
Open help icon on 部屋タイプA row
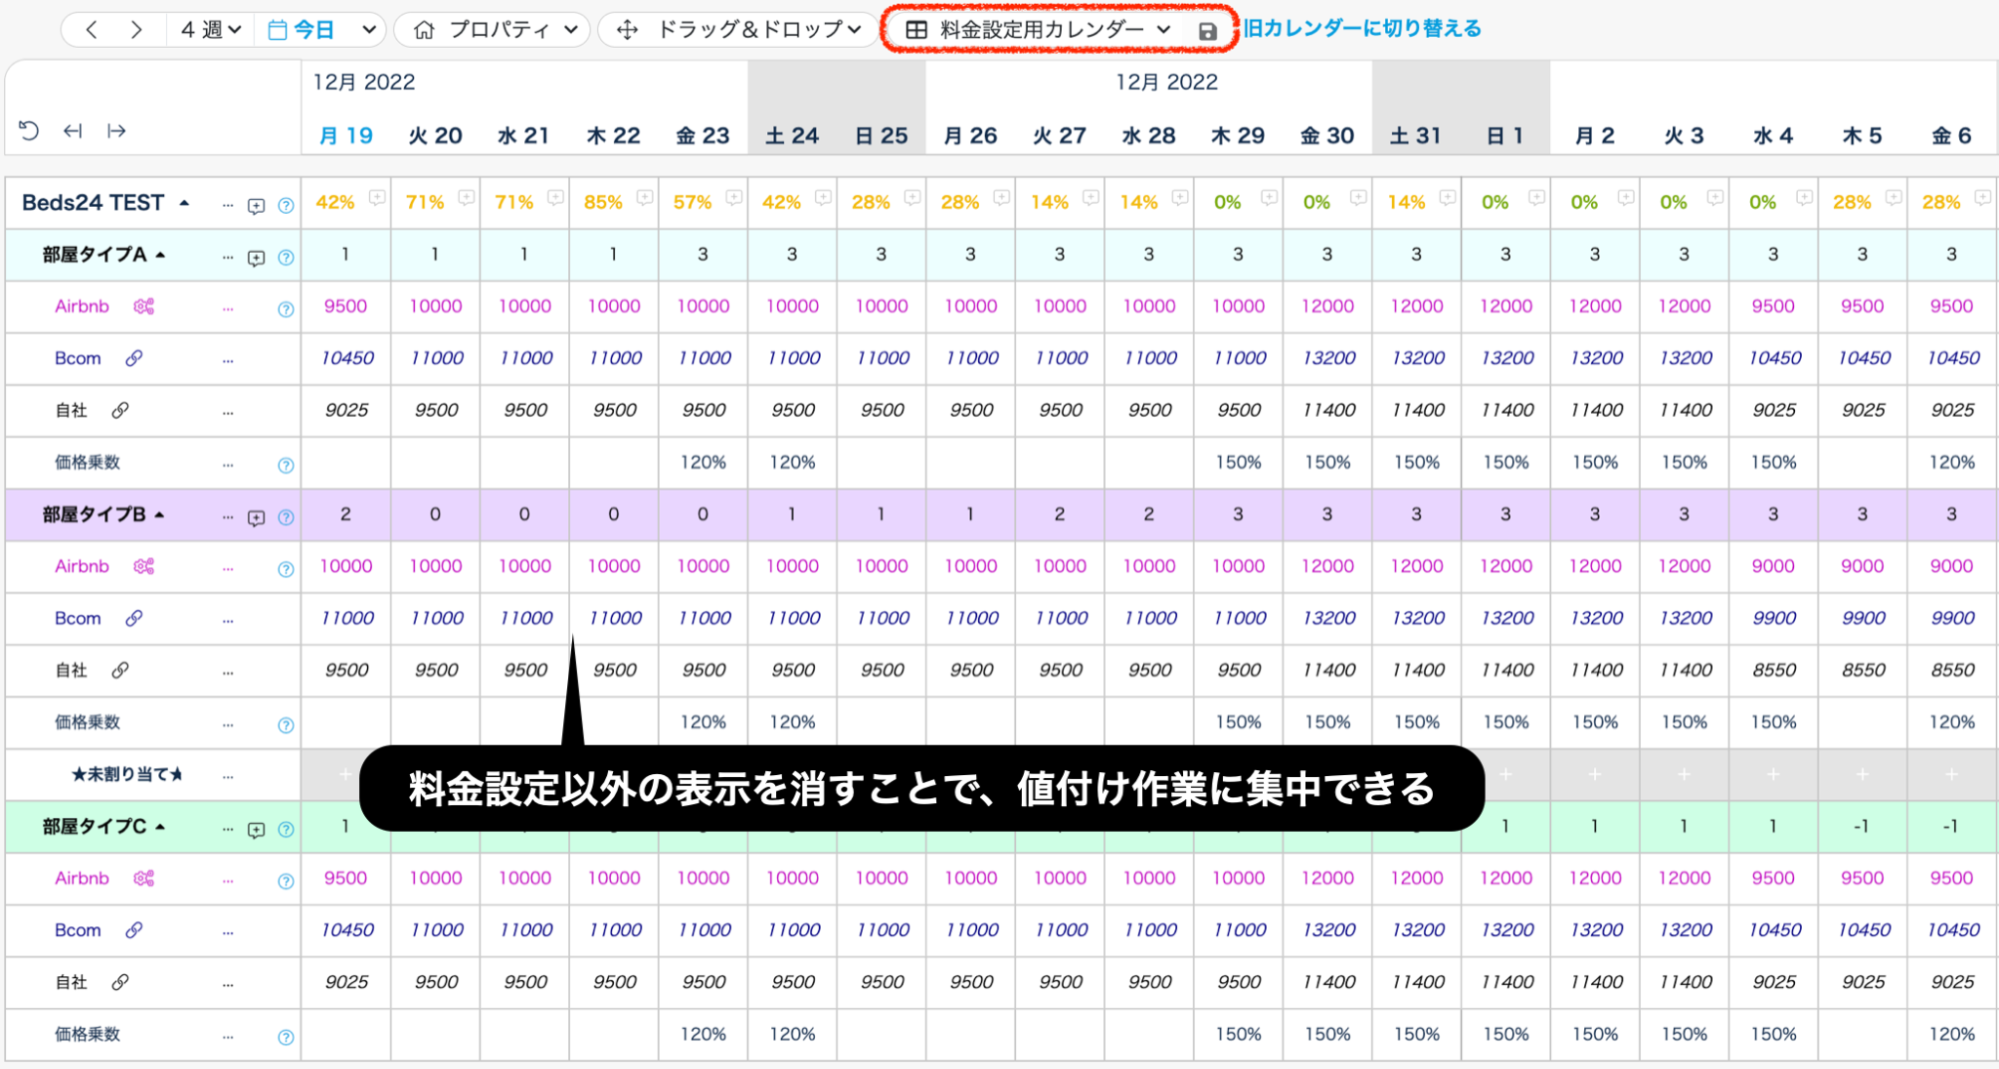click(x=286, y=257)
